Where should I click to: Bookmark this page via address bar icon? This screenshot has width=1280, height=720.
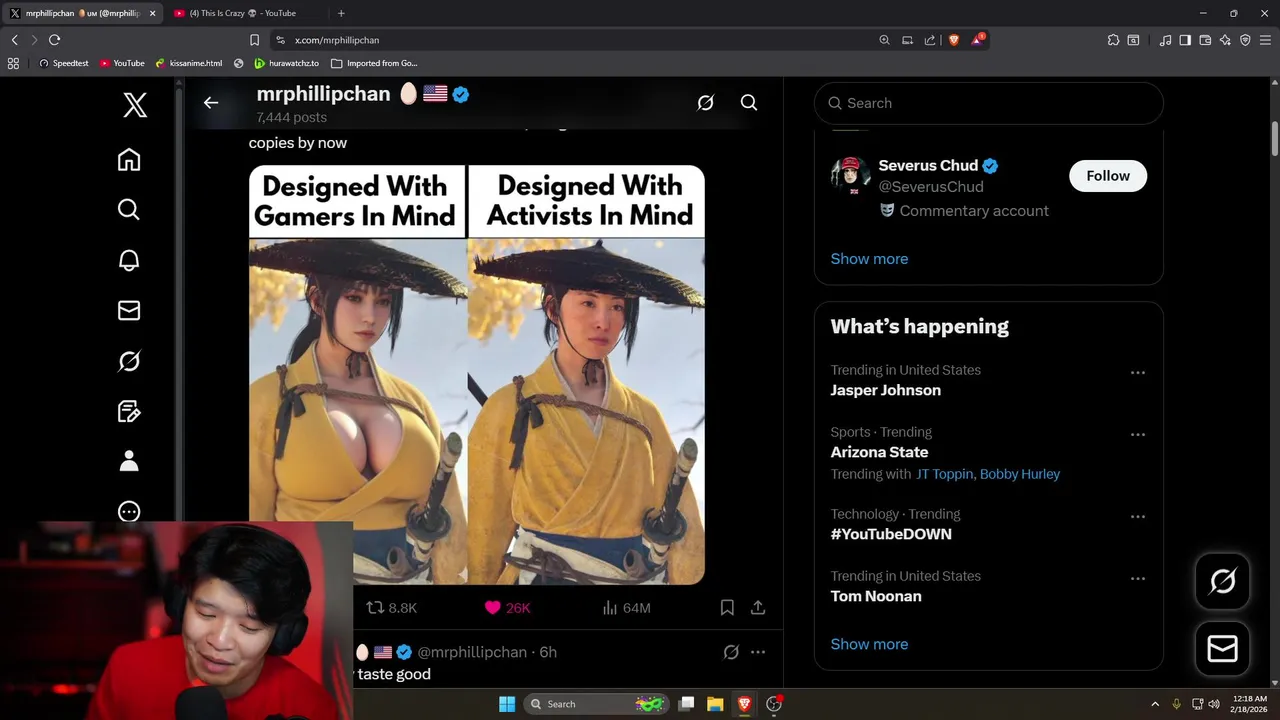coord(254,40)
